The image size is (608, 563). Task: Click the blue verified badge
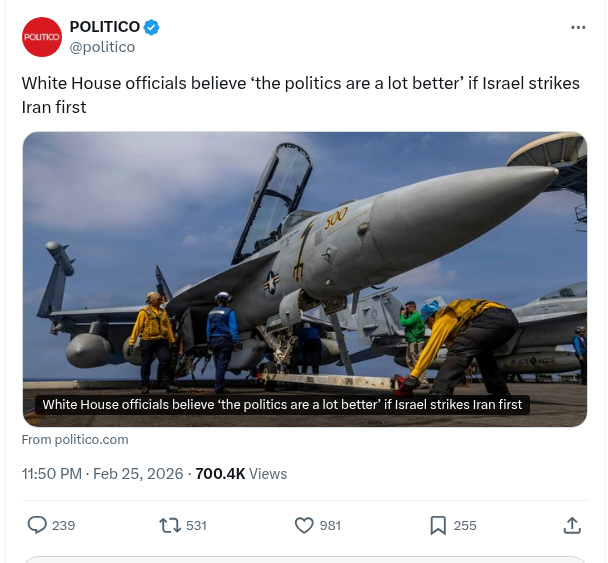tap(152, 27)
